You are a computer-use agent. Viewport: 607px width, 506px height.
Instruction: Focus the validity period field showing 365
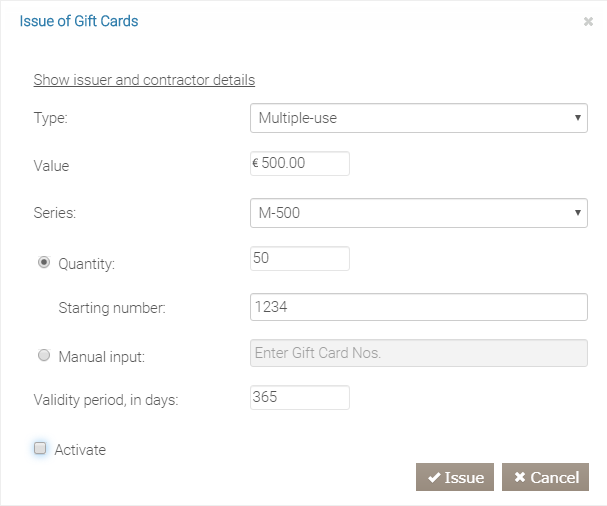299,397
